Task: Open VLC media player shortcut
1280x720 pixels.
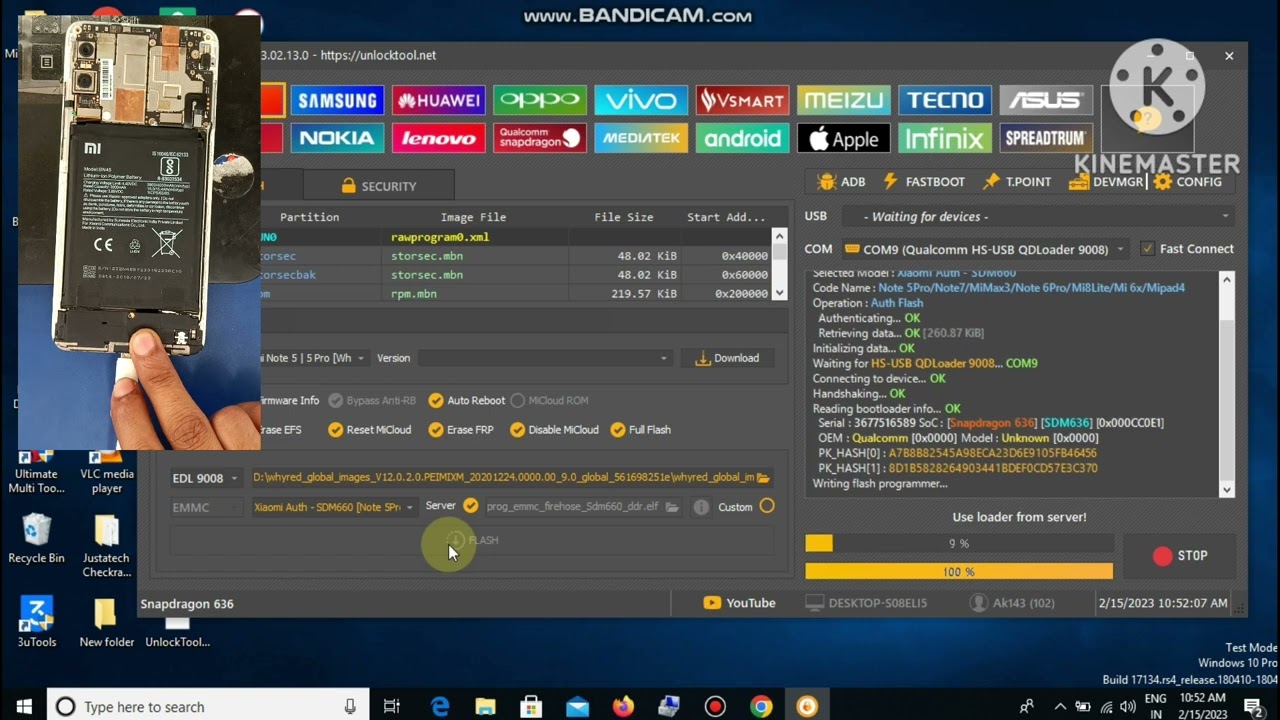Action: pos(107,470)
